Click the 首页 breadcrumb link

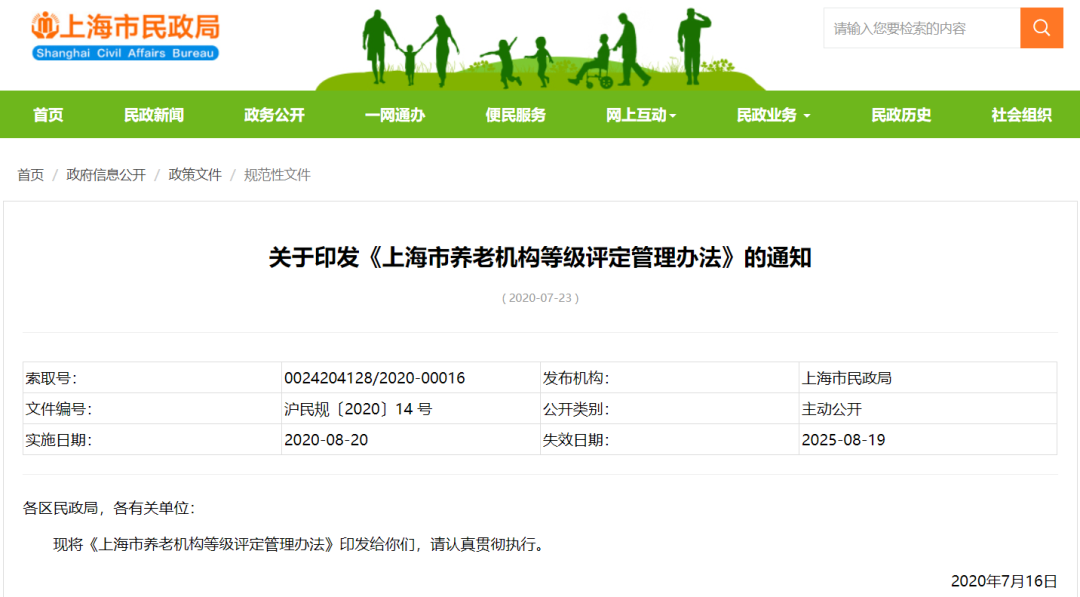coord(30,175)
